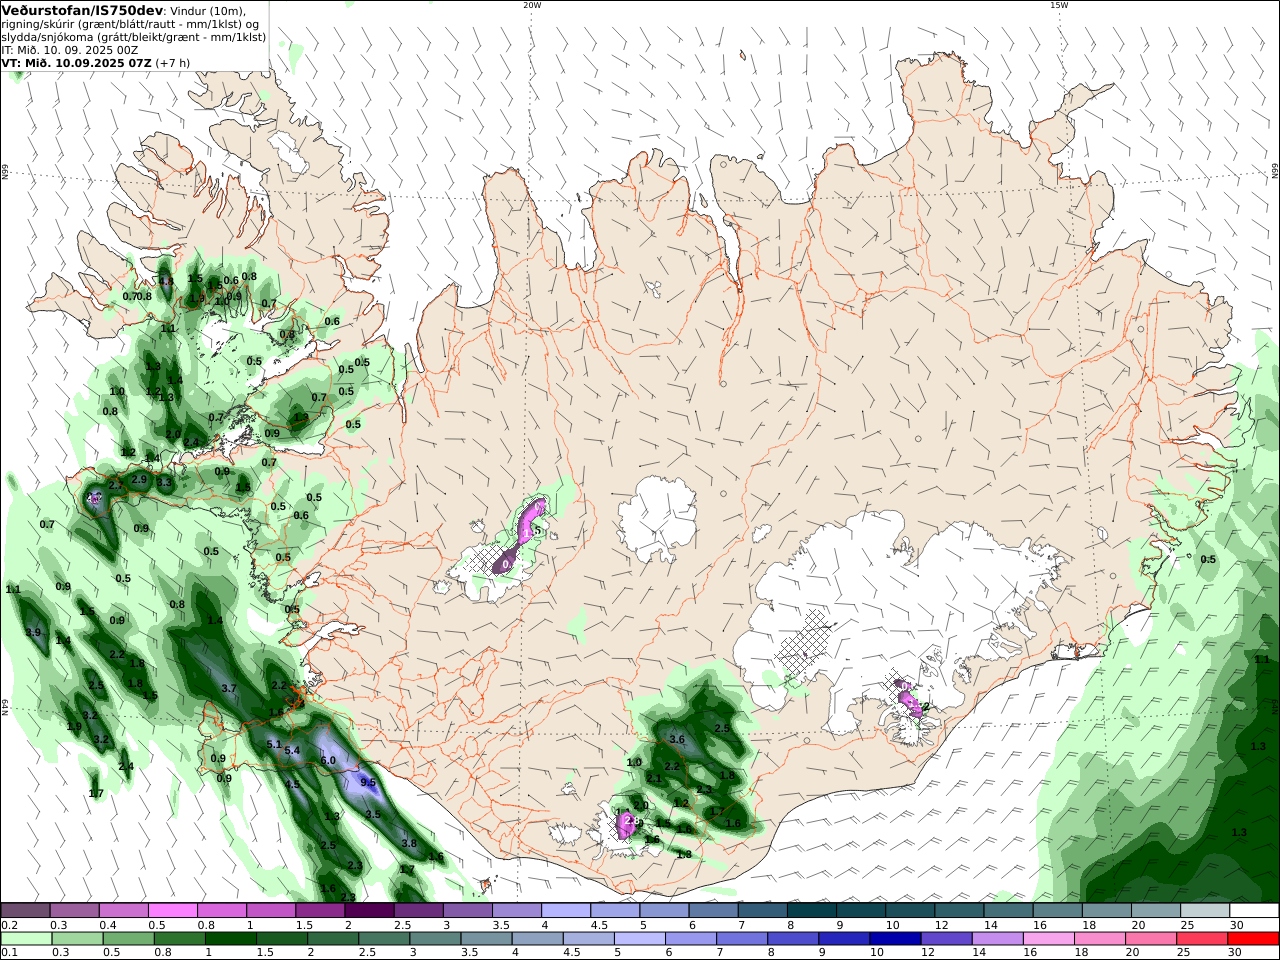Pick the top-row swatch between 0.2 and 0.3
This screenshot has height=960, width=1280.
point(25,911)
